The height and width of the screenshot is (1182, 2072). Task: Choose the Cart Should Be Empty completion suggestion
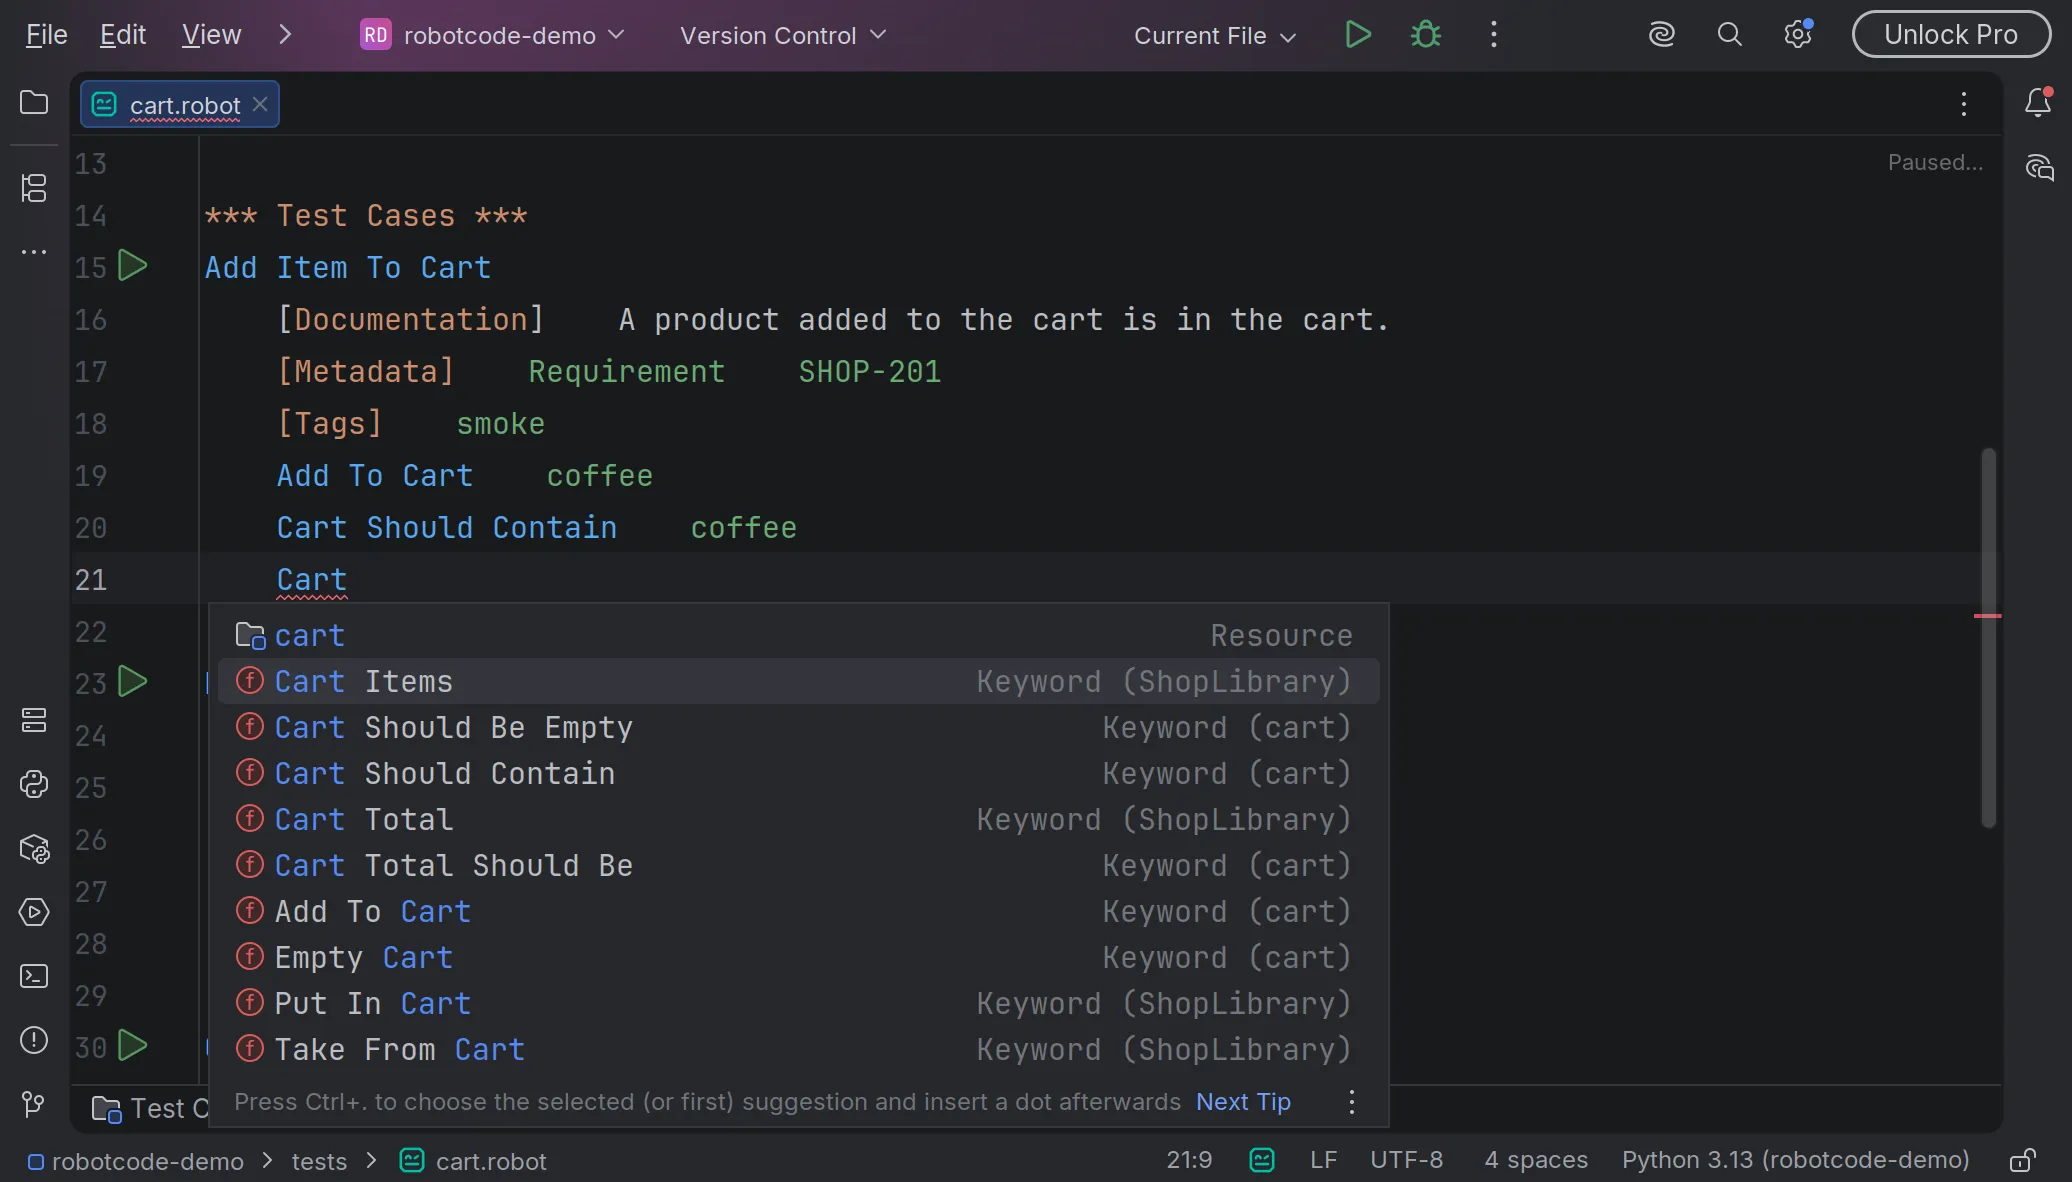798,727
